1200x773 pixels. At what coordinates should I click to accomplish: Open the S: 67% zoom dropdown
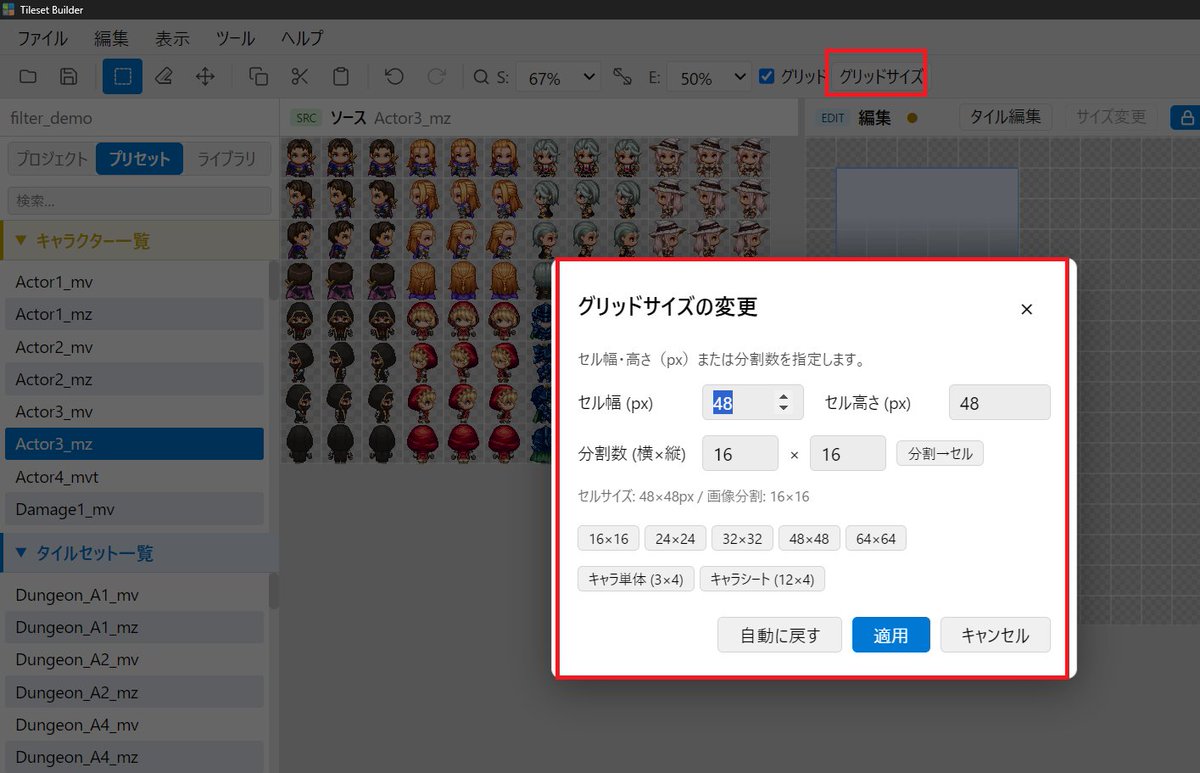coord(557,77)
